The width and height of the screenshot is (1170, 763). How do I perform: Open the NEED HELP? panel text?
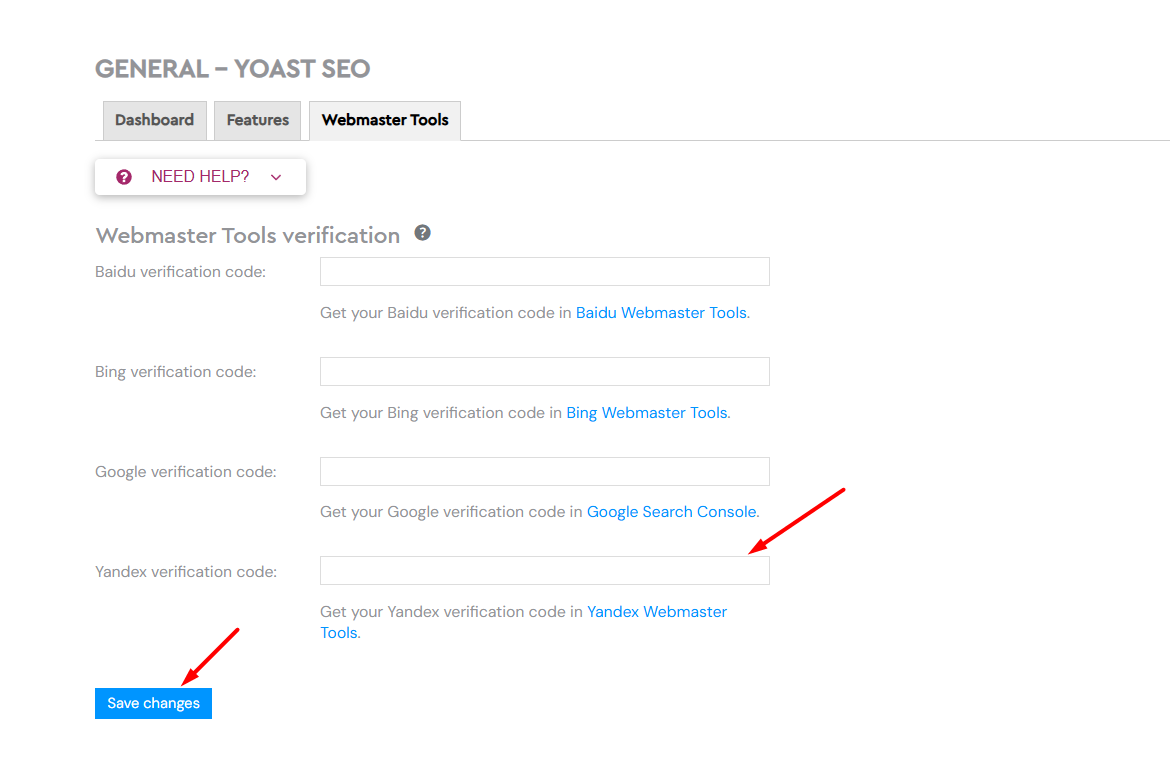[x=200, y=177]
